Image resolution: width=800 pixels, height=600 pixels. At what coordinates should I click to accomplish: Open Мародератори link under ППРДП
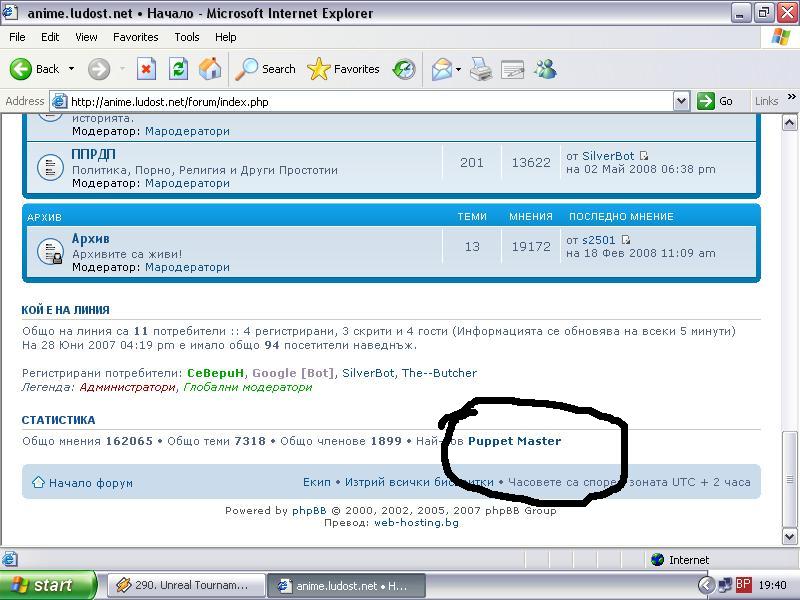pyautogui.click(x=187, y=183)
